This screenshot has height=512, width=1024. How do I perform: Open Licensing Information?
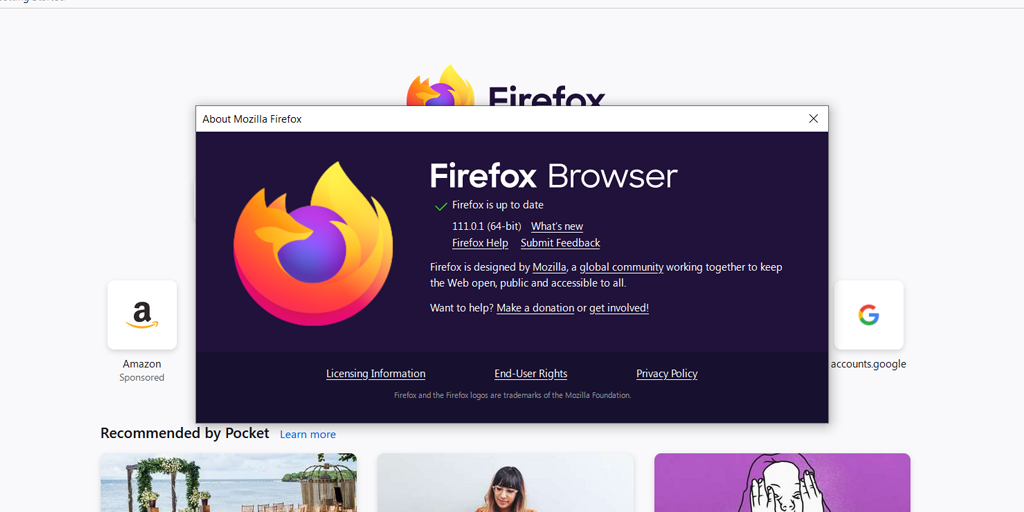(376, 374)
